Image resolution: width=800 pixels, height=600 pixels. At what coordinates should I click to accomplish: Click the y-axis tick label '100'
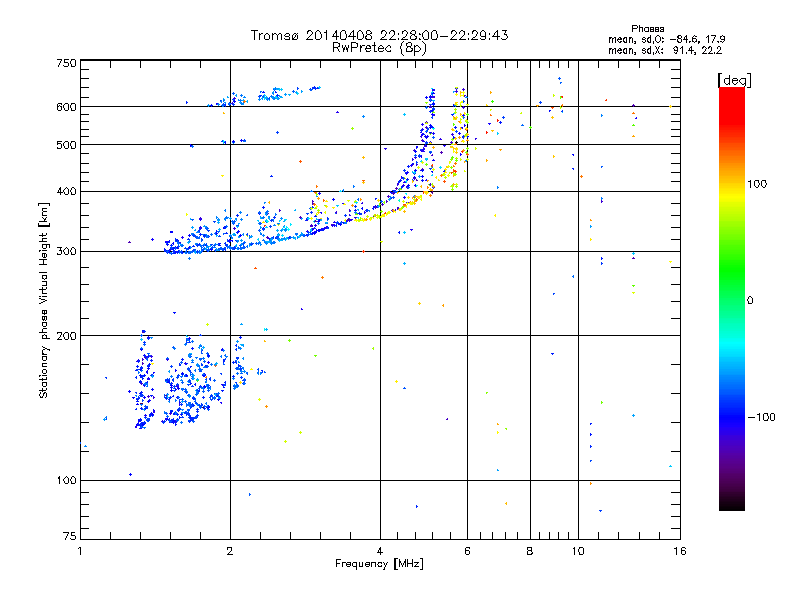[x=66, y=480]
